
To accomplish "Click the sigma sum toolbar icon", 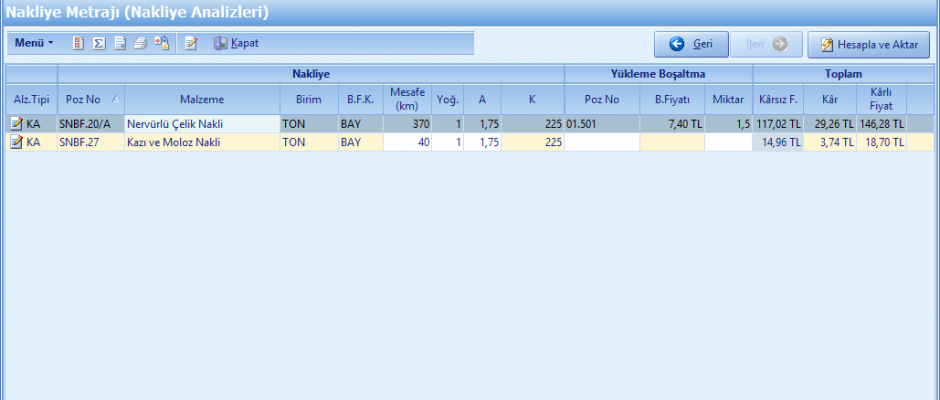I will pyautogui.click(x=99, y=44).
